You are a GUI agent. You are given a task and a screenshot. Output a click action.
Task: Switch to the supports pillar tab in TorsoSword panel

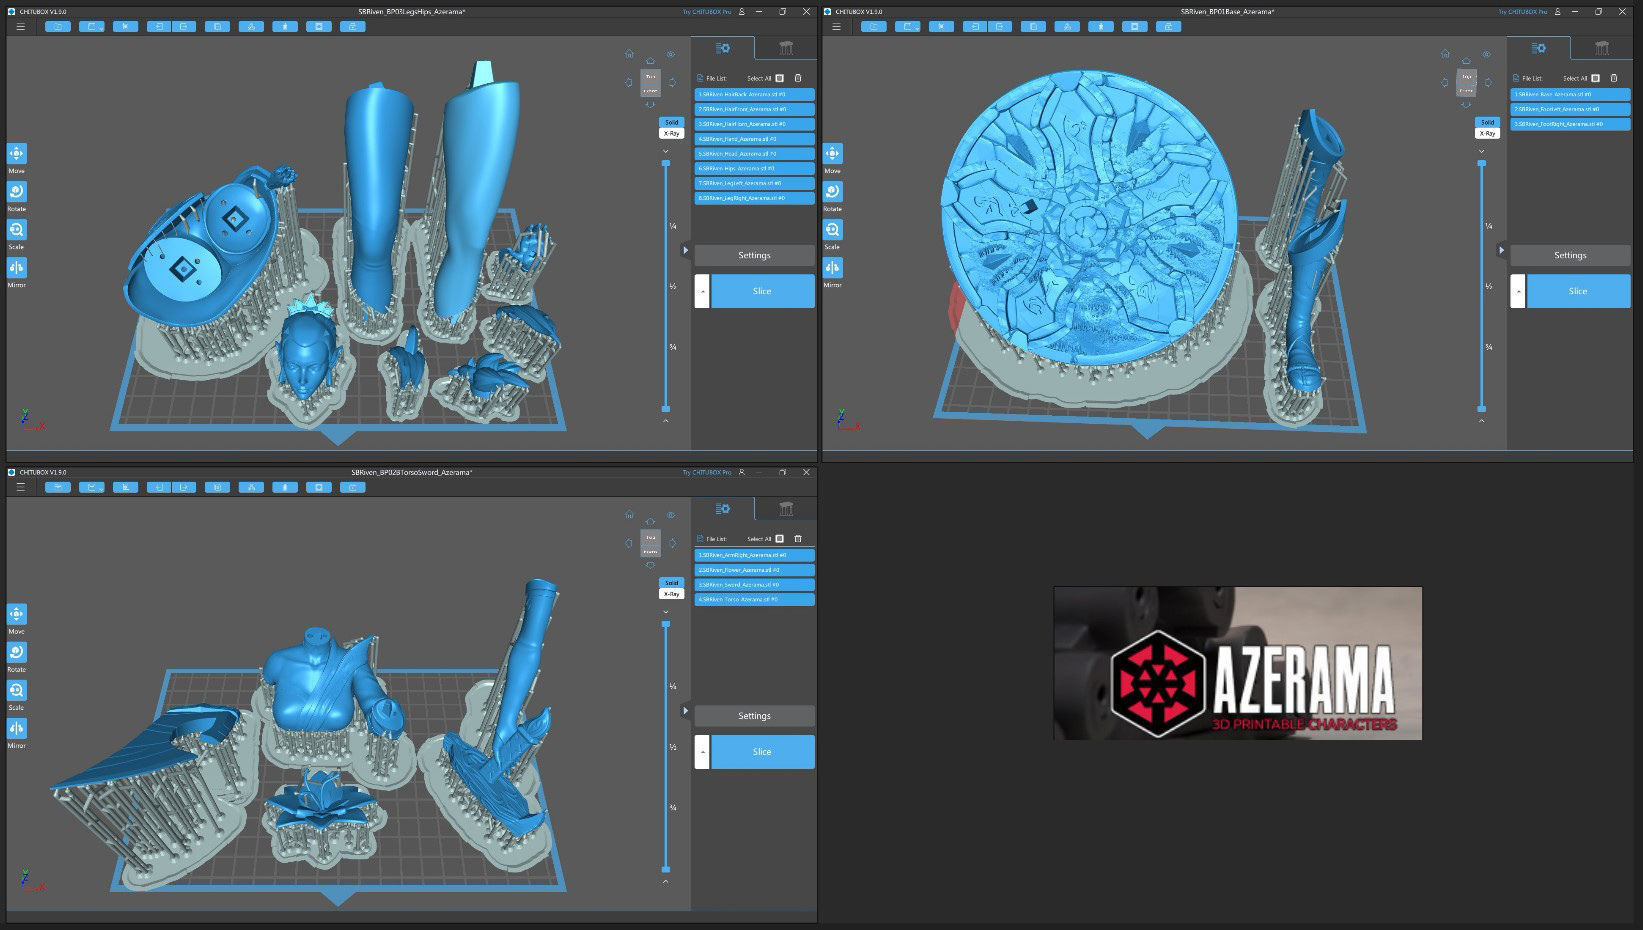point(786,509)
